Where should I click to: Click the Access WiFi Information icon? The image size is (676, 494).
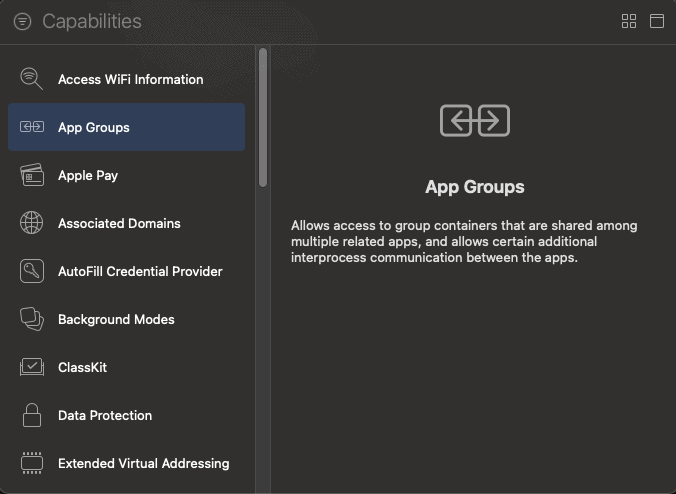click(32, 79)
